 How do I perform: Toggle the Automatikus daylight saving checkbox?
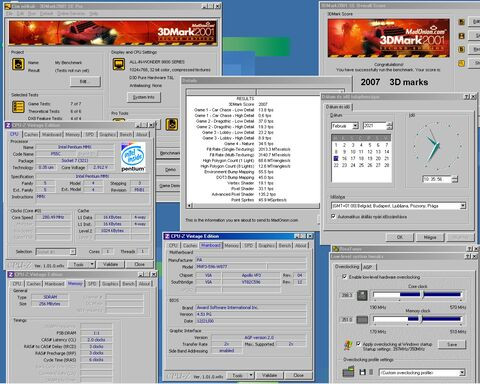[333, 217]
